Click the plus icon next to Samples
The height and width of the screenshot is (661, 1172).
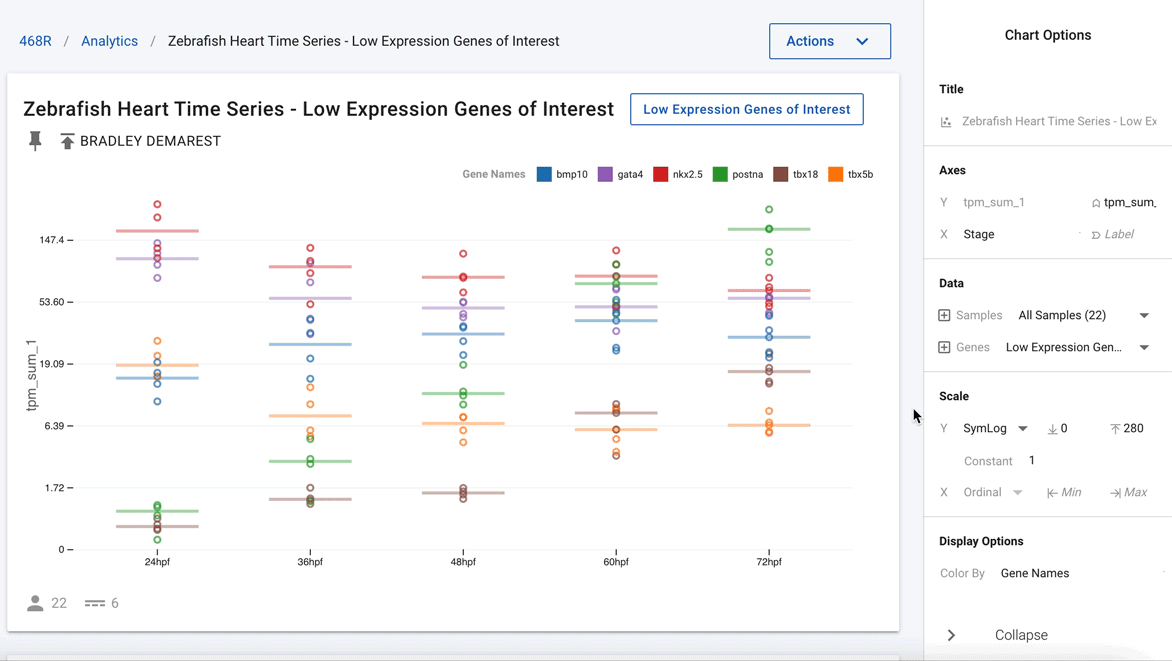click(944, 316)
